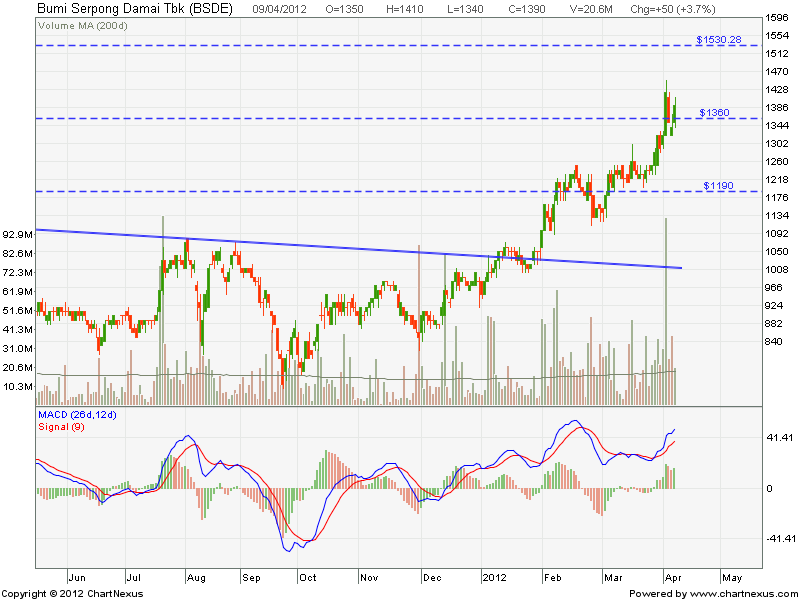Click the Feb month label on time axis

coord(553,578)
